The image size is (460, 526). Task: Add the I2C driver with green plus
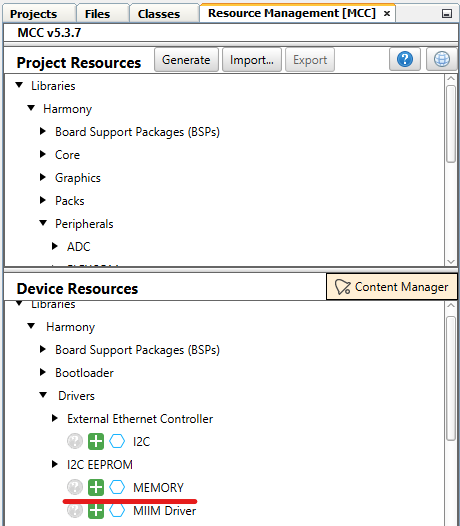(x=96, y=441)
